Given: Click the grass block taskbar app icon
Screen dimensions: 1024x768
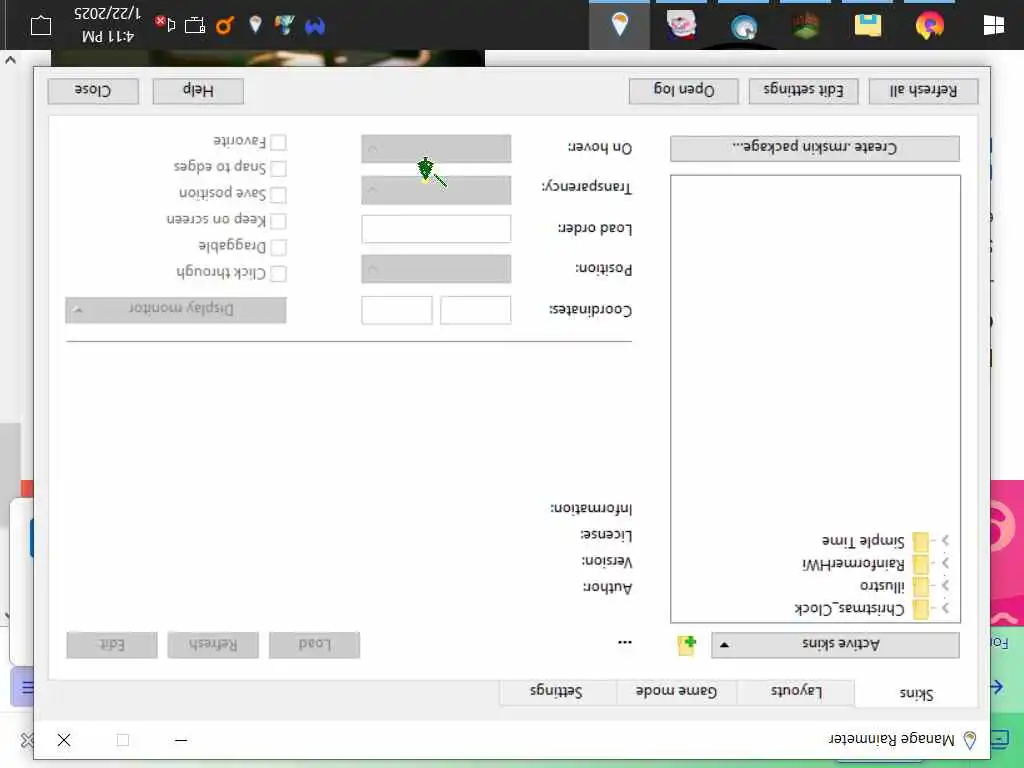Looking at the screenshot, I should (x=806, y=25).
